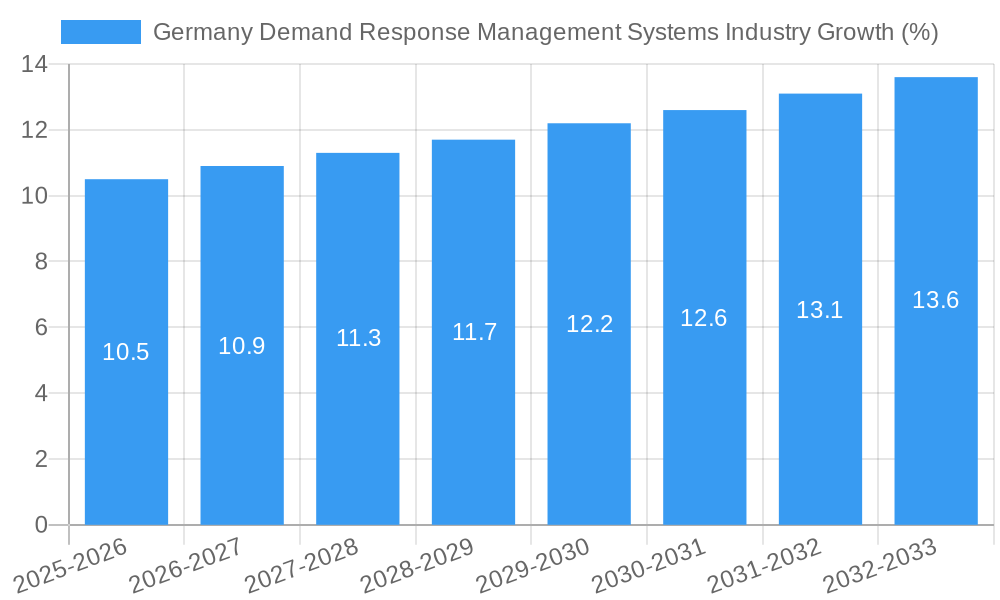Click the 13.6 value label
1000x600 pixels.
pos(936,300)
